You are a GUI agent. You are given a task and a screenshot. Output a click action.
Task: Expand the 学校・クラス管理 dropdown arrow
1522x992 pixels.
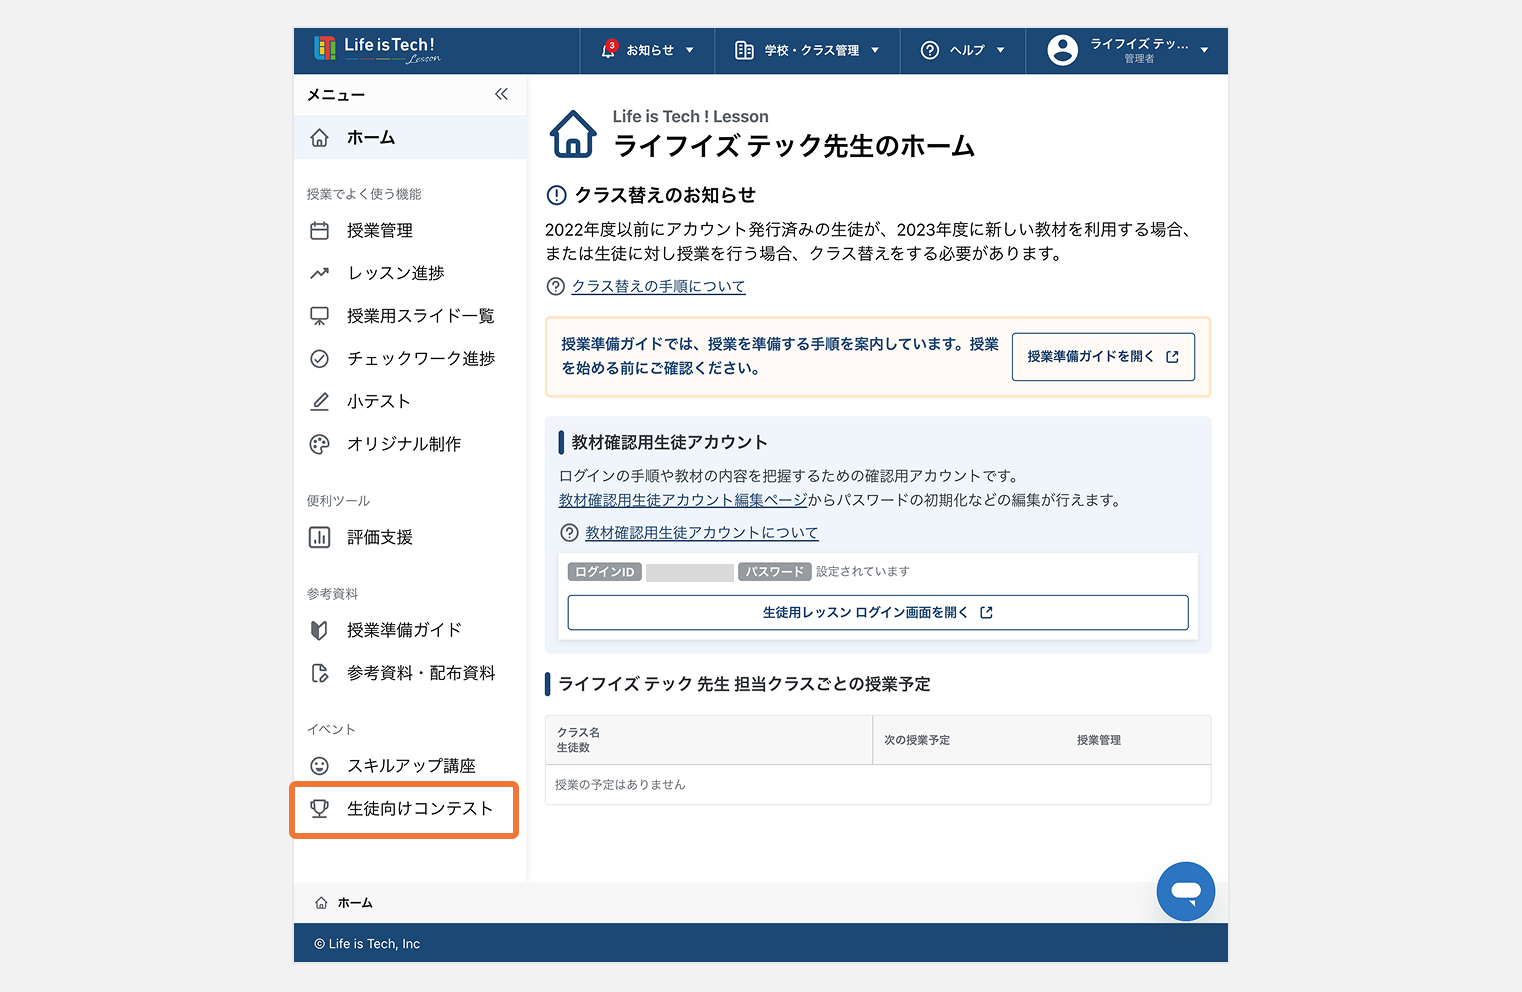coord(875,50)
